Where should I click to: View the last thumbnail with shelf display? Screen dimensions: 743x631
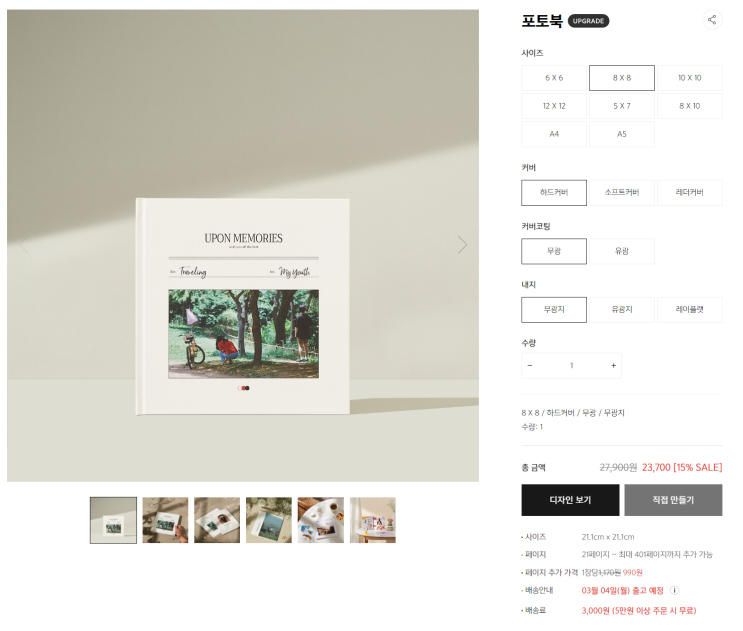[372, 520]
